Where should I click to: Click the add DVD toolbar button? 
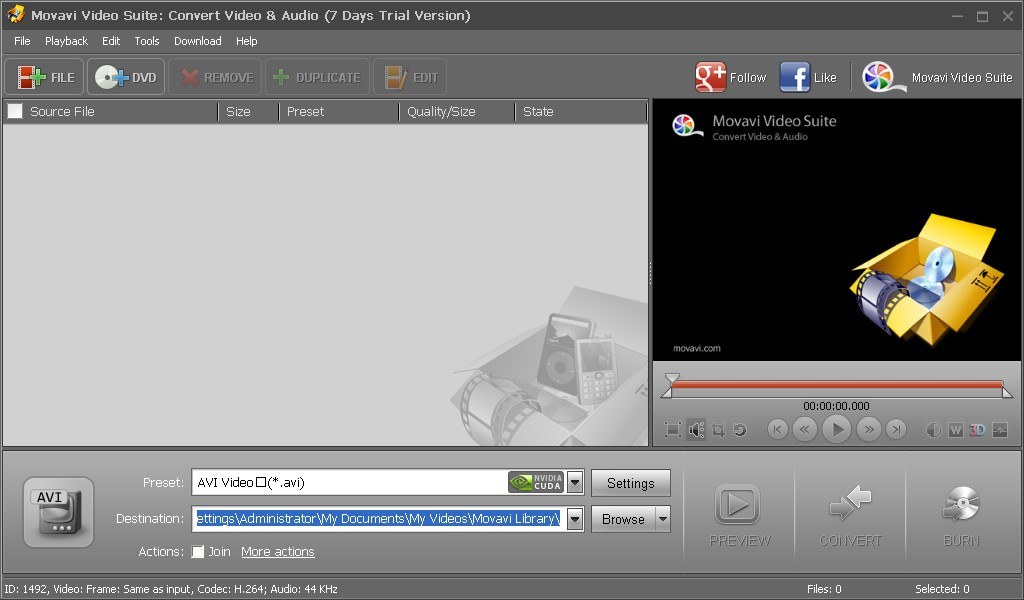(x=126, y=77)
